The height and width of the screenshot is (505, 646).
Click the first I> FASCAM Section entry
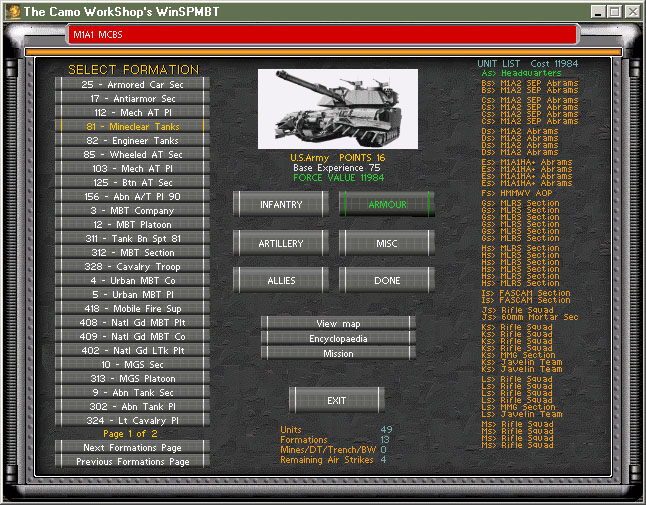point(526,293)
